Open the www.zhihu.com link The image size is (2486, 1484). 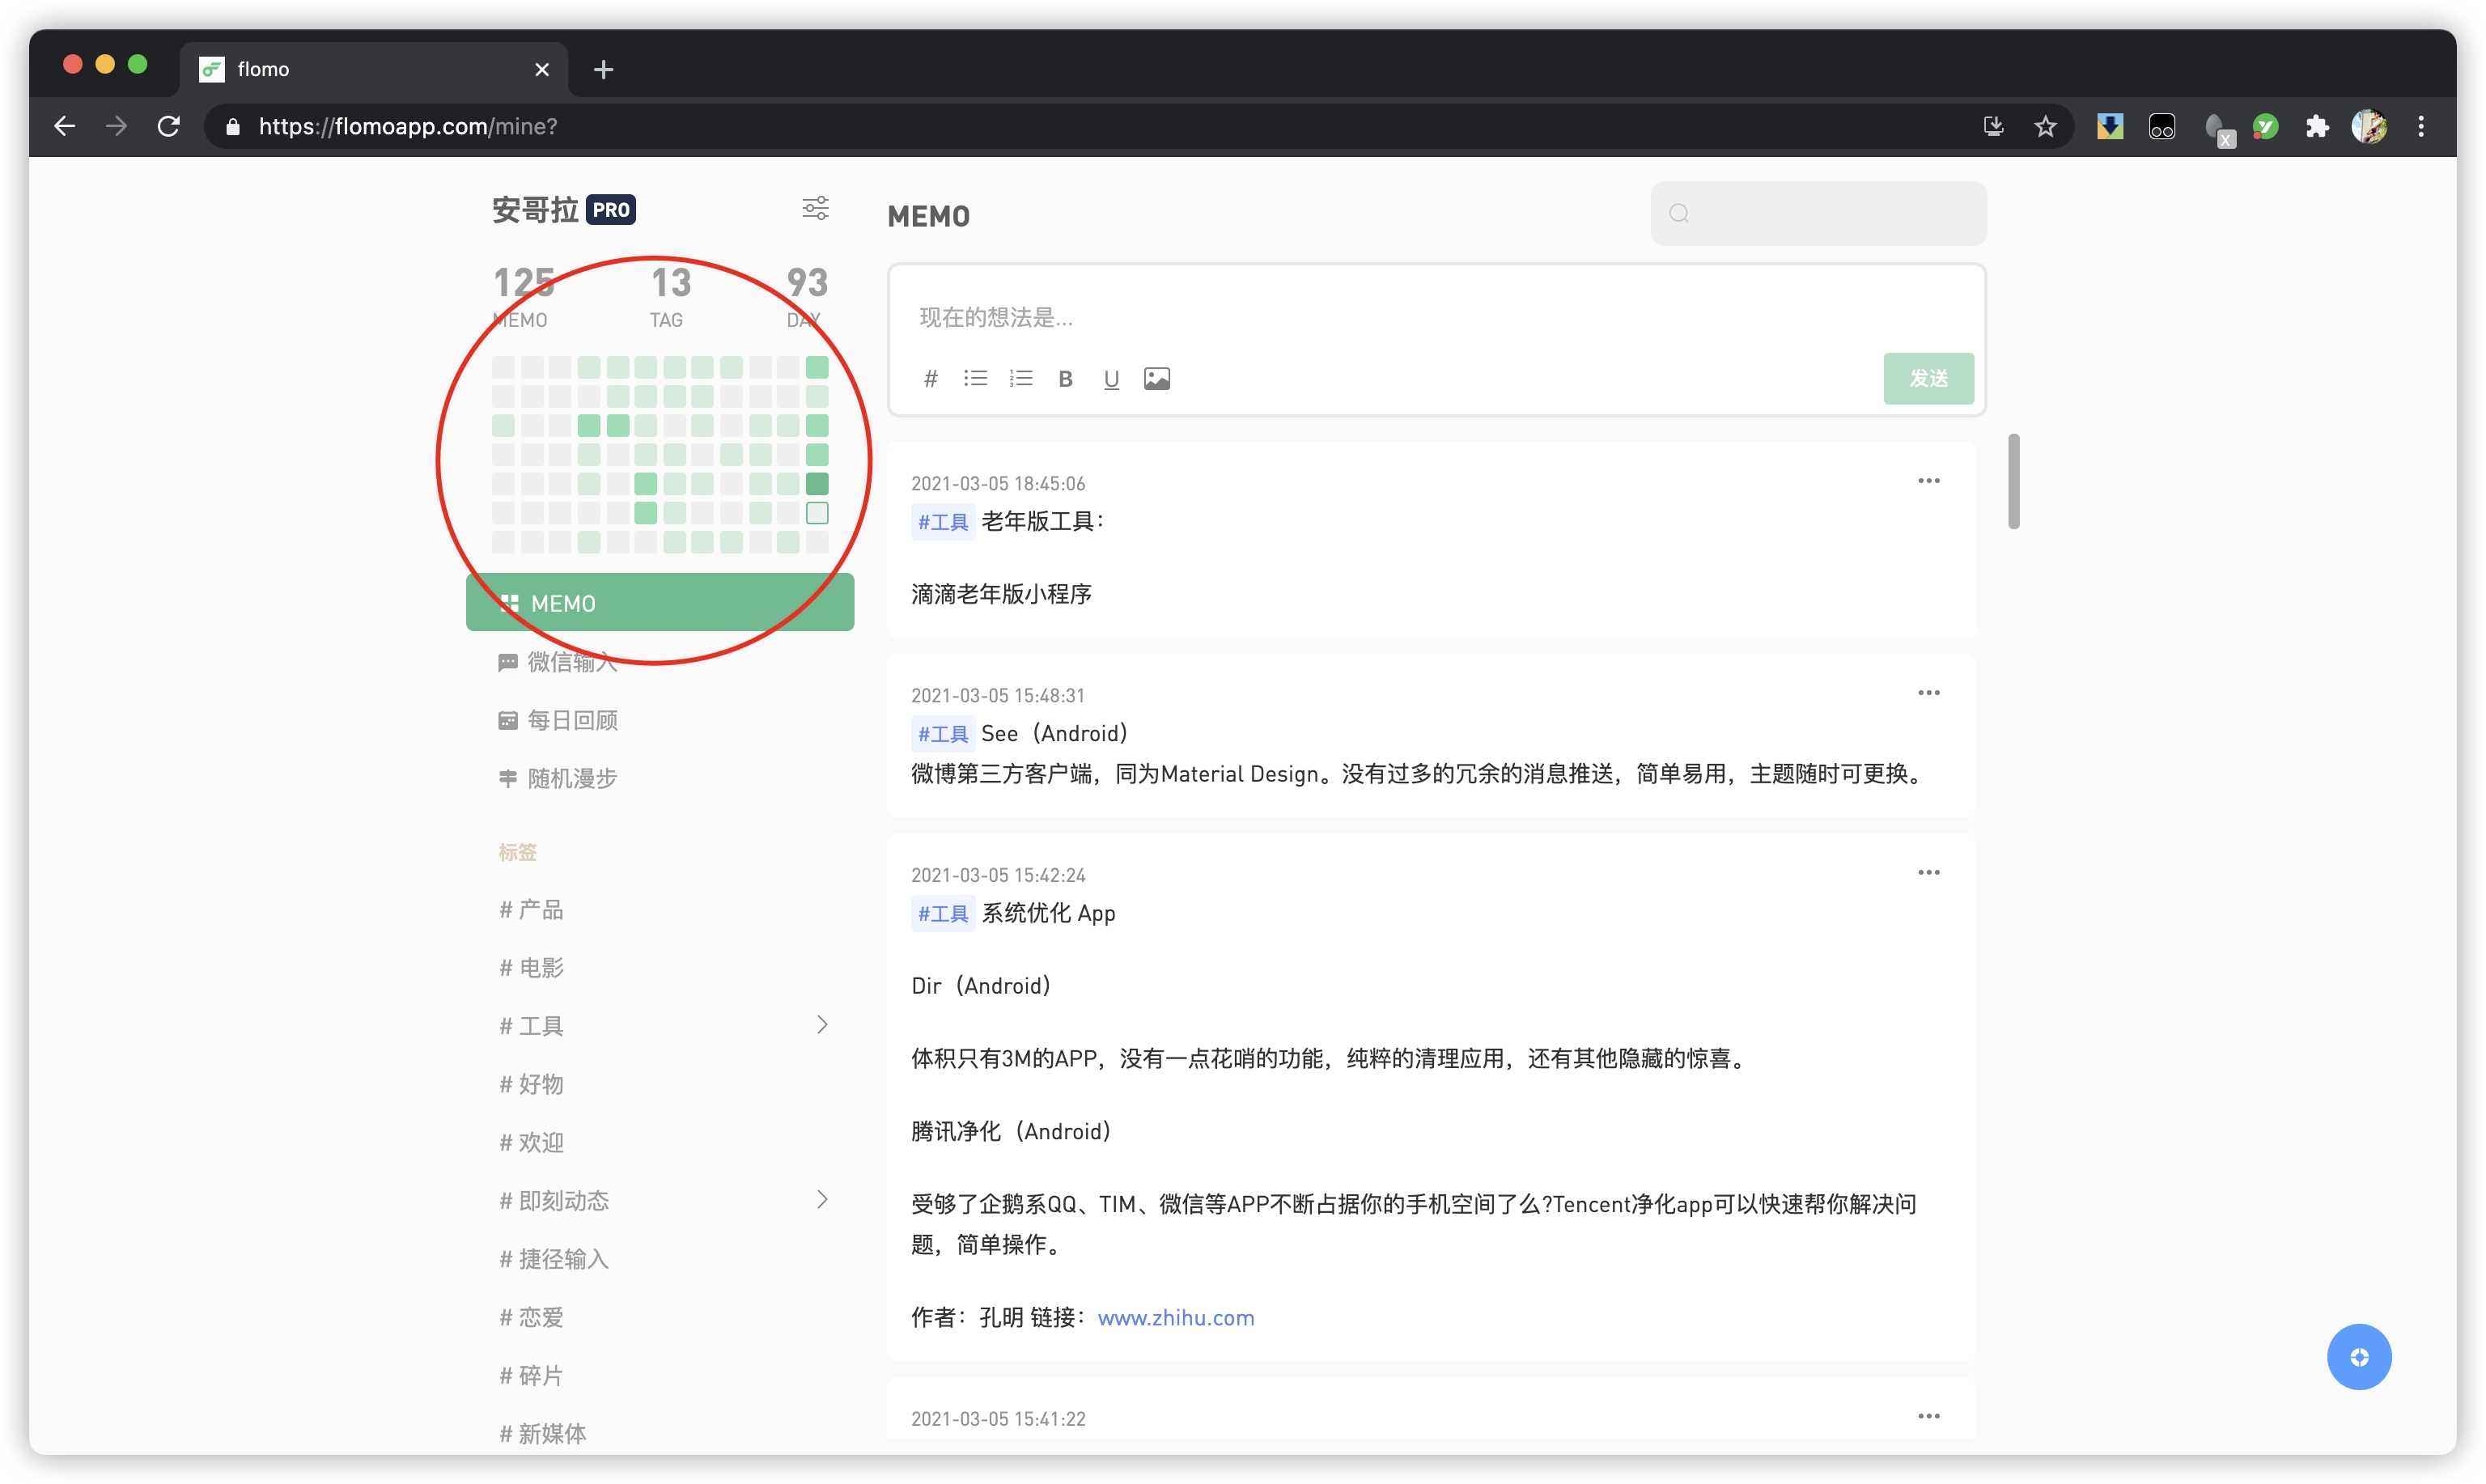[x=1175, y=1317]
